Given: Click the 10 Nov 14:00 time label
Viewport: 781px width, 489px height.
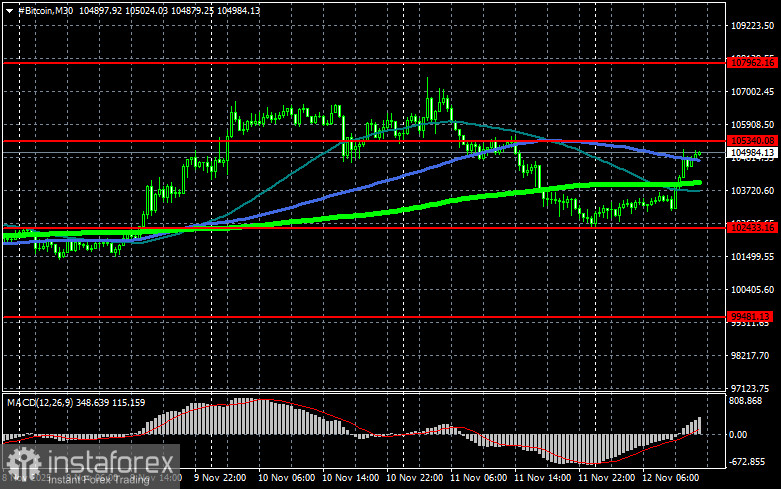Looking at the screenshot, I should click(351, 478).
